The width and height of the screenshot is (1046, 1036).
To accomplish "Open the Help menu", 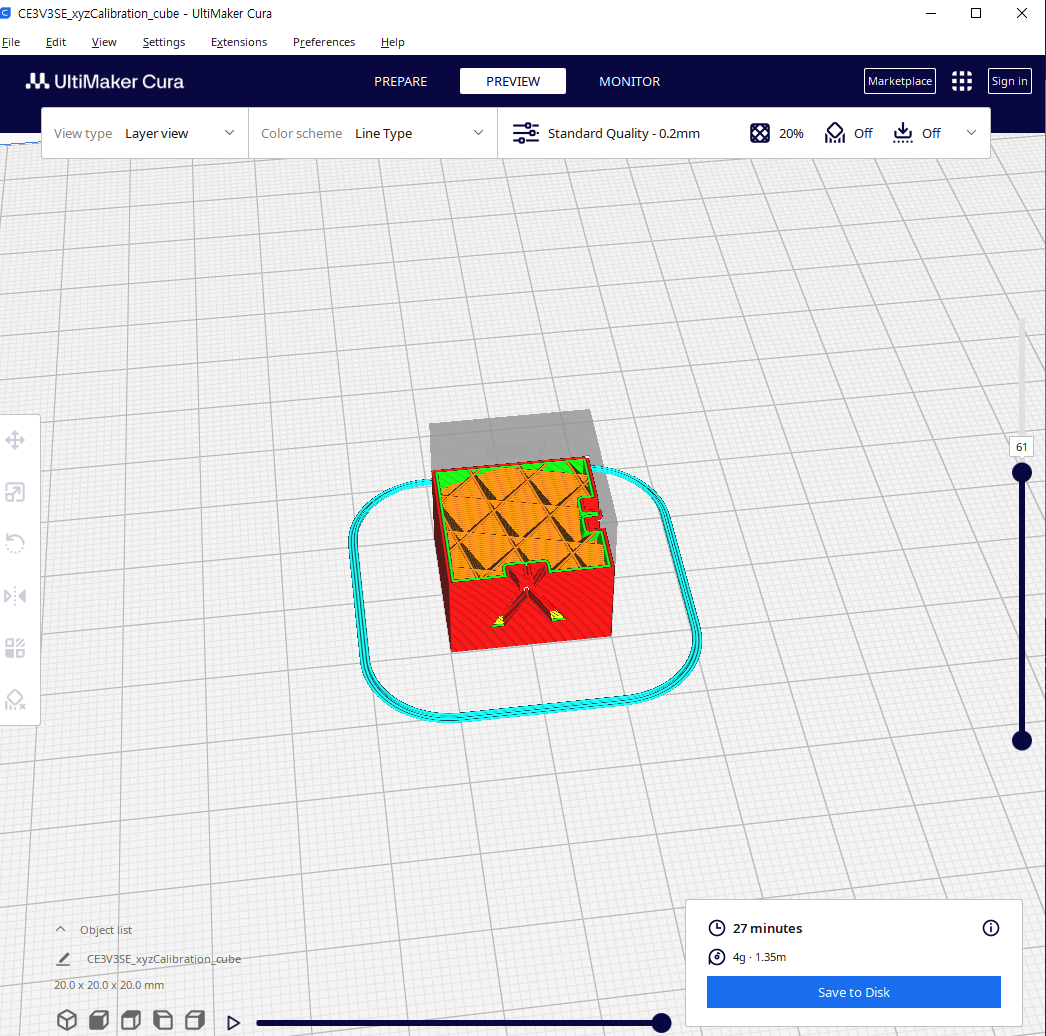I will [392, 42].
